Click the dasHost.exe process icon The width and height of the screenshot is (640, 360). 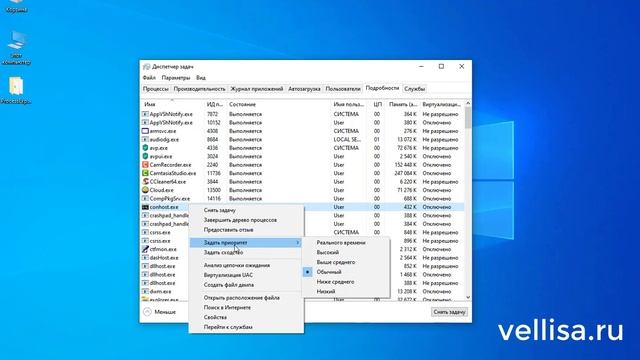coord(145,258)
